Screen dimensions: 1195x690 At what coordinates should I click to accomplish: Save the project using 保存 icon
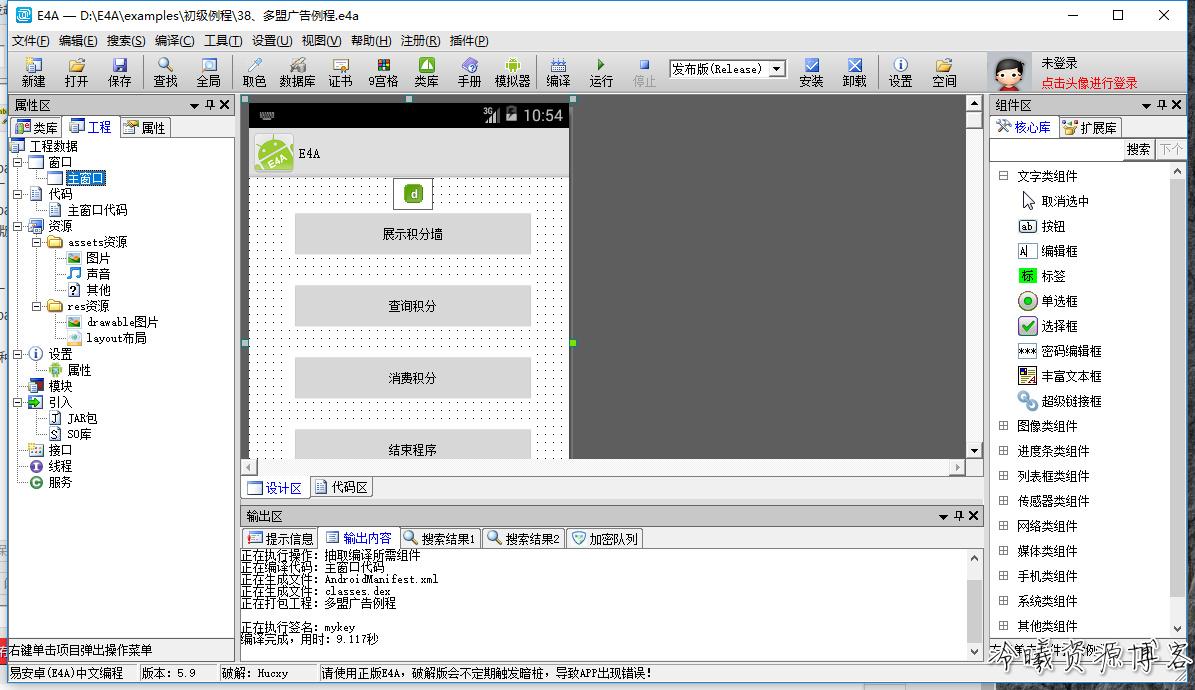click(x=119, y=72)
